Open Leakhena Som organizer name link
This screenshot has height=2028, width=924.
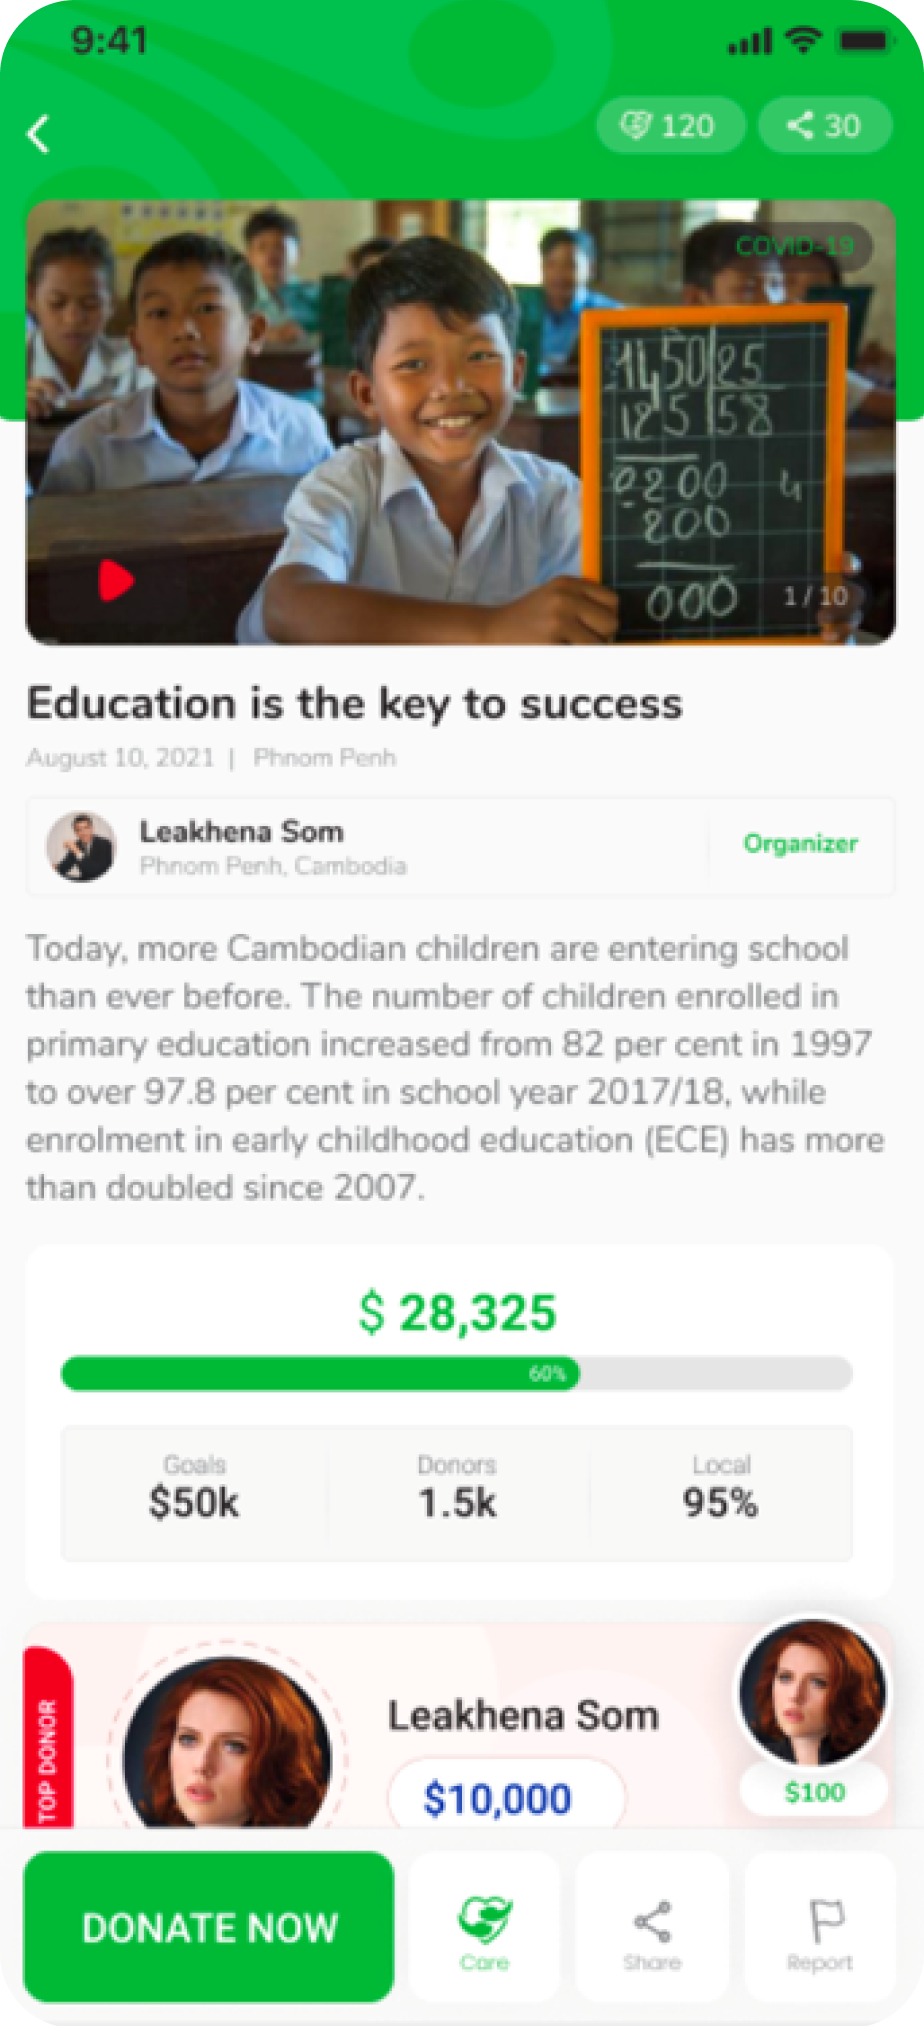242,832
